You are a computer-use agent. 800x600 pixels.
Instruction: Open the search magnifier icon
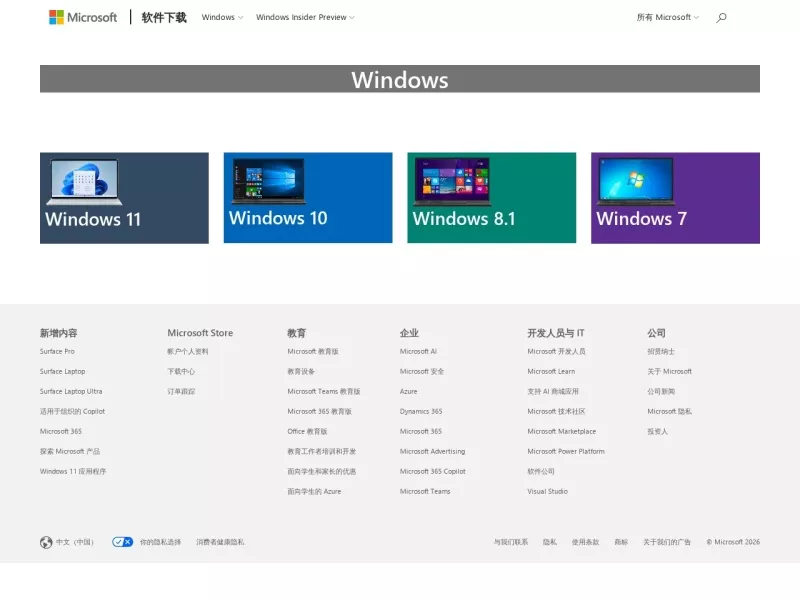point(721,17)
